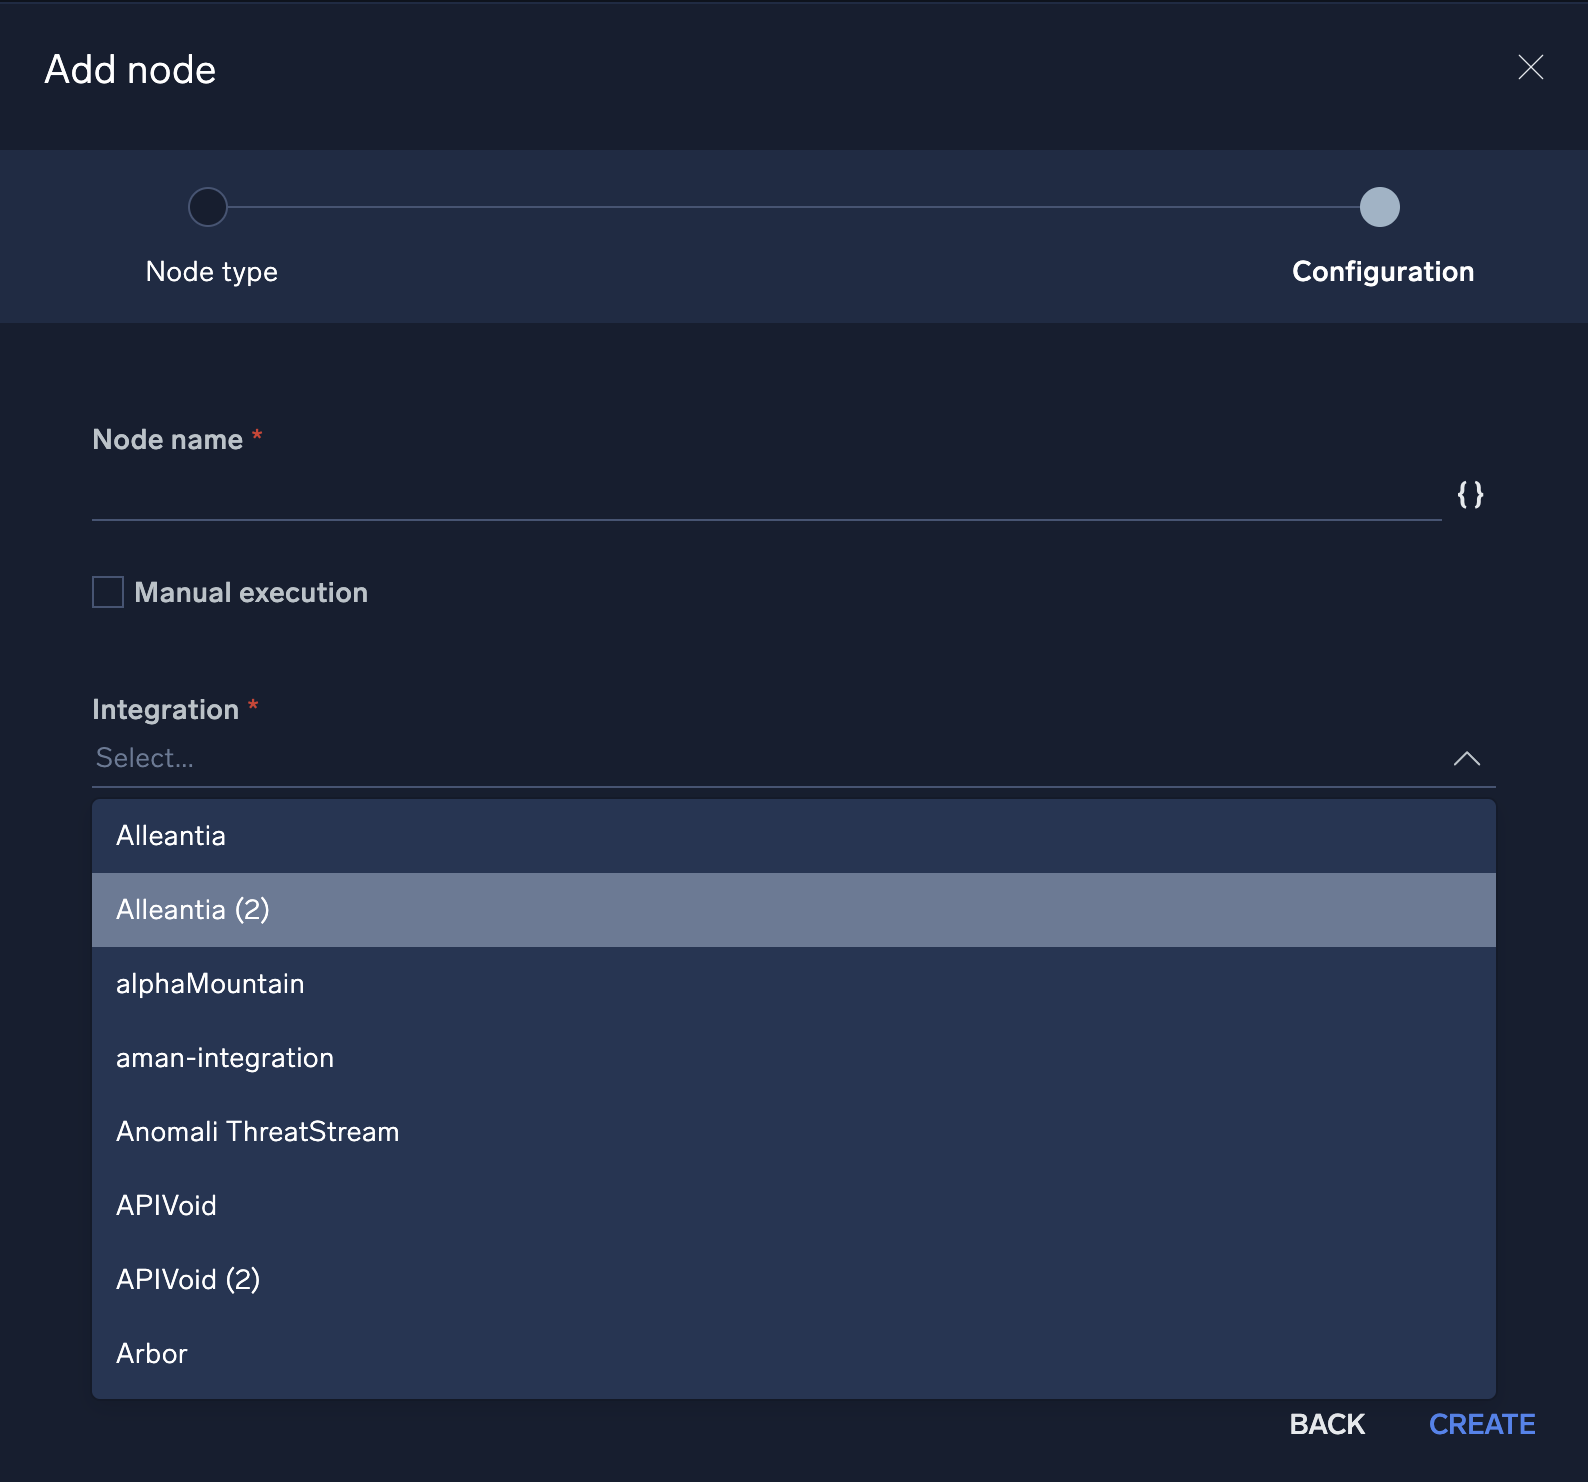Viewport: 1588px width, 1482px height.
Task: Pick alphaMountain integration
Action: pos(210,984)
